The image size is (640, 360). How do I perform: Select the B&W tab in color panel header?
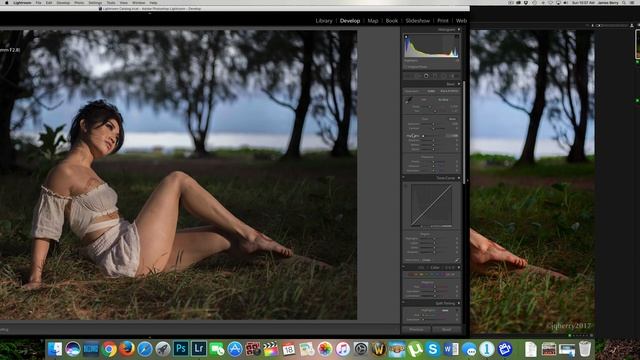pyautogui.click(x=450, y=268)
